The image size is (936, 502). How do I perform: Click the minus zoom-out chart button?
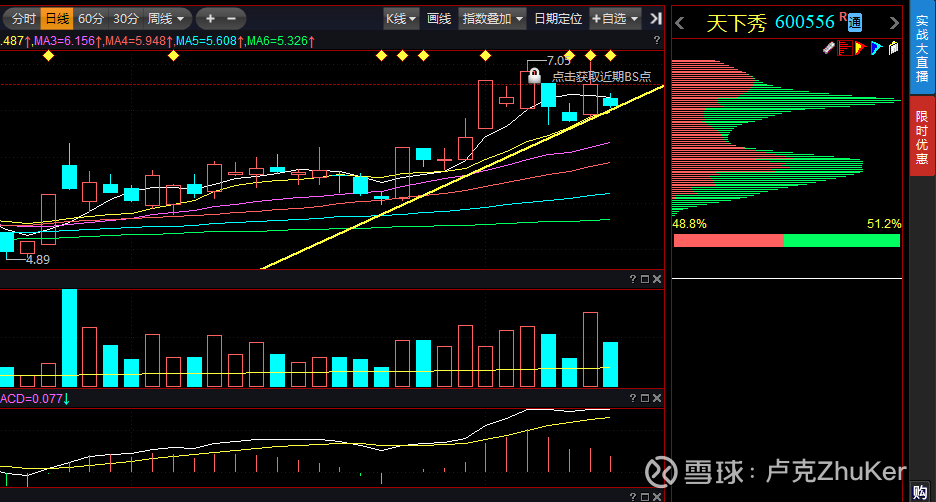pyautogui.click(x=232, y=18)
